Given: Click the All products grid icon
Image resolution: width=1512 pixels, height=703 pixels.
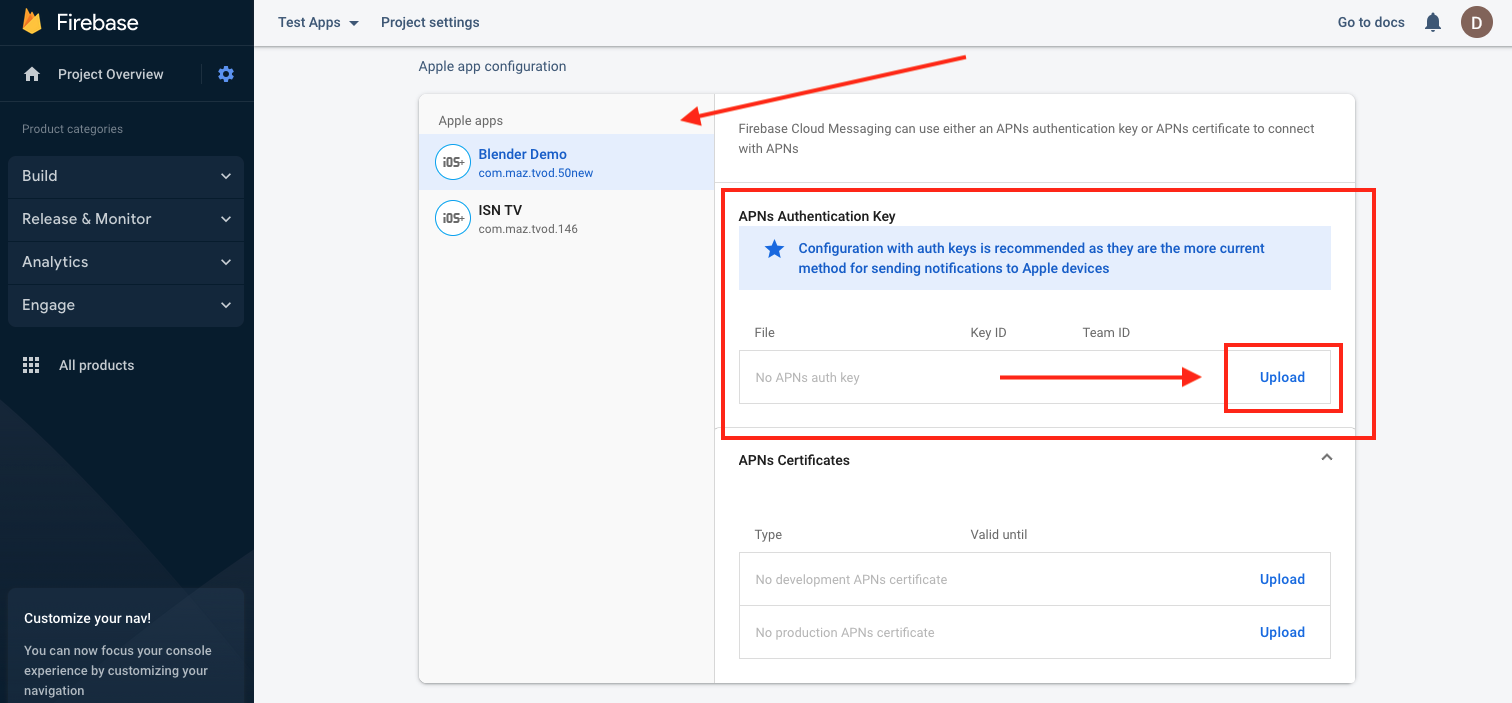Looking at the screenshot, I should click(x=31, y=365).
